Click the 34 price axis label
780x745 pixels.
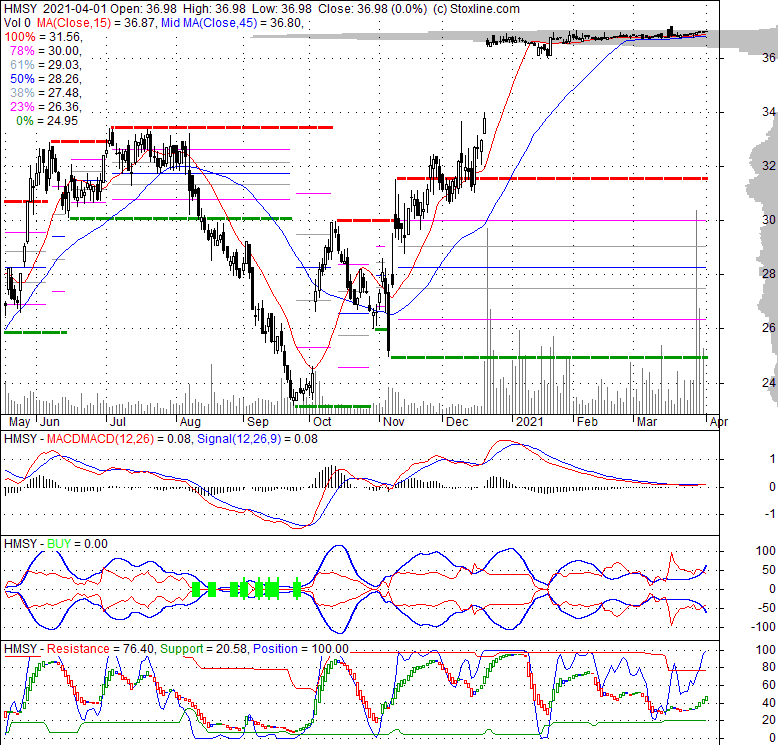tap(769, 112)
